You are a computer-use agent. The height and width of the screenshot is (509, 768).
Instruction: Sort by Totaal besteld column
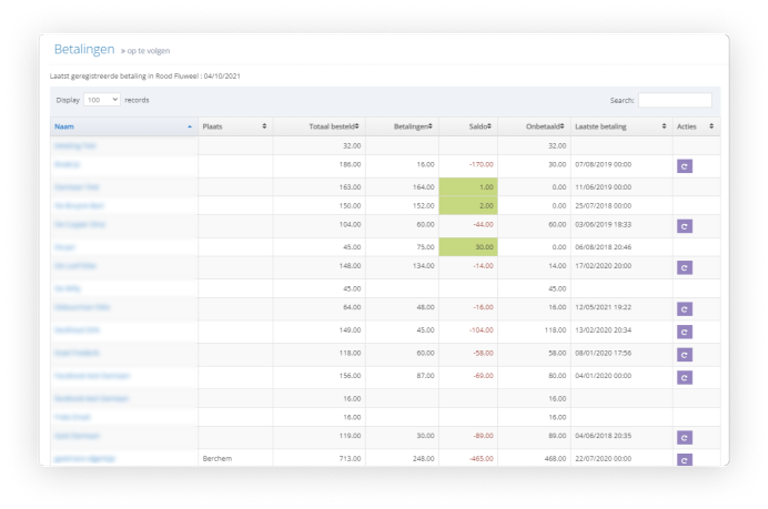point(320,127)
